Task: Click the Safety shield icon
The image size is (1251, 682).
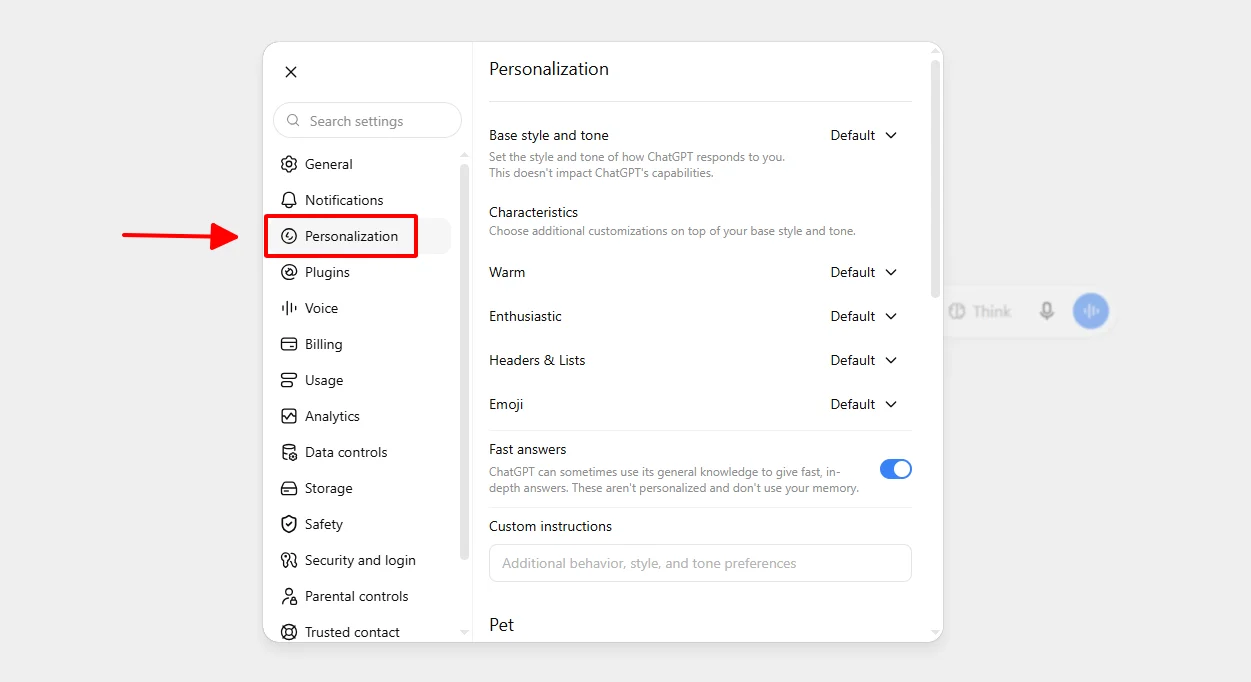Action: pos(289,524)
